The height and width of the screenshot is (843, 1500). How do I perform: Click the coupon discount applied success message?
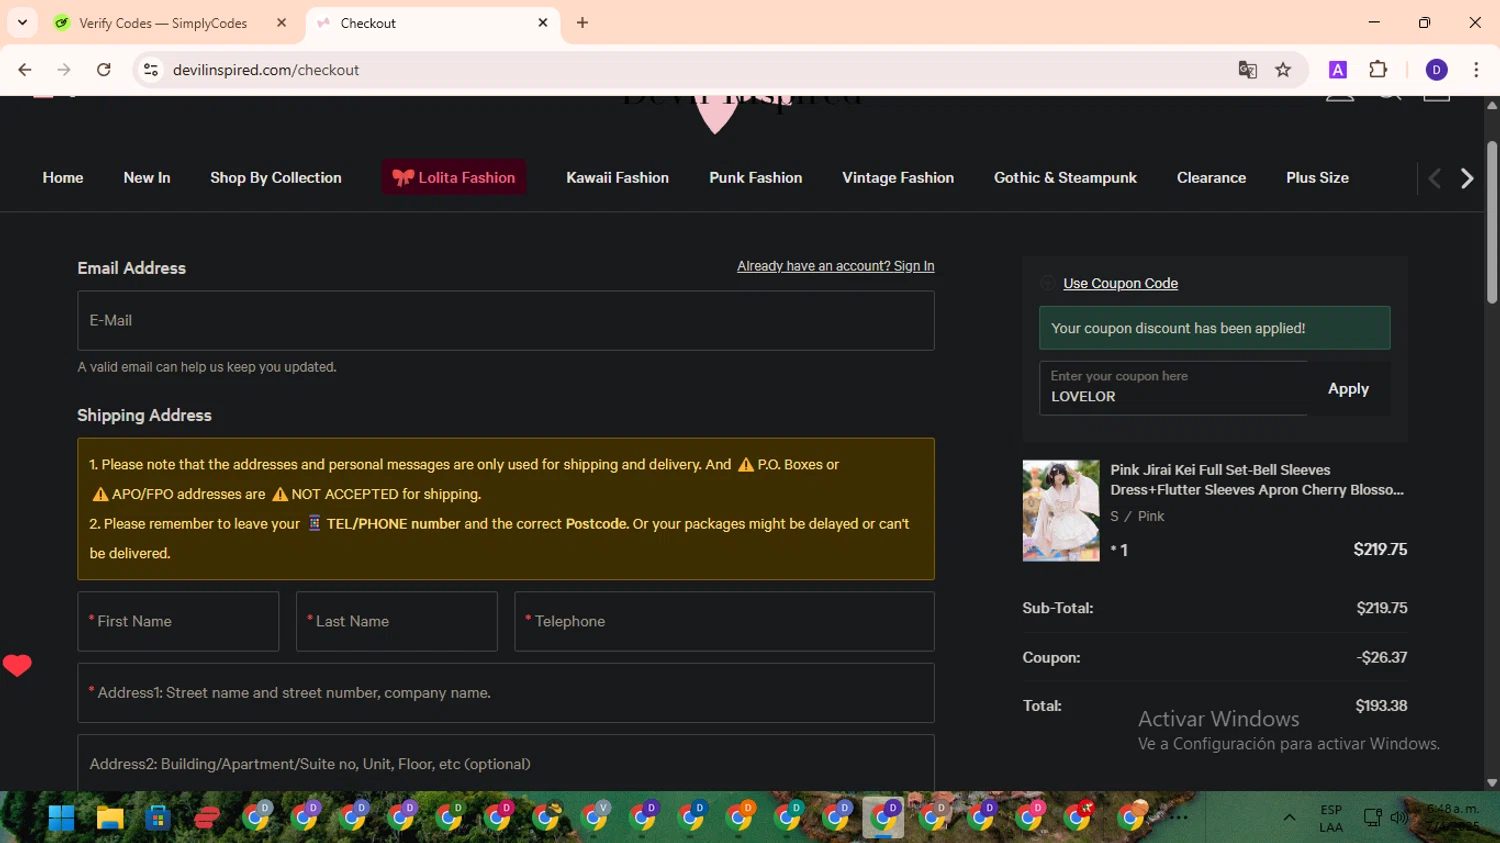tap(1214, 328)
